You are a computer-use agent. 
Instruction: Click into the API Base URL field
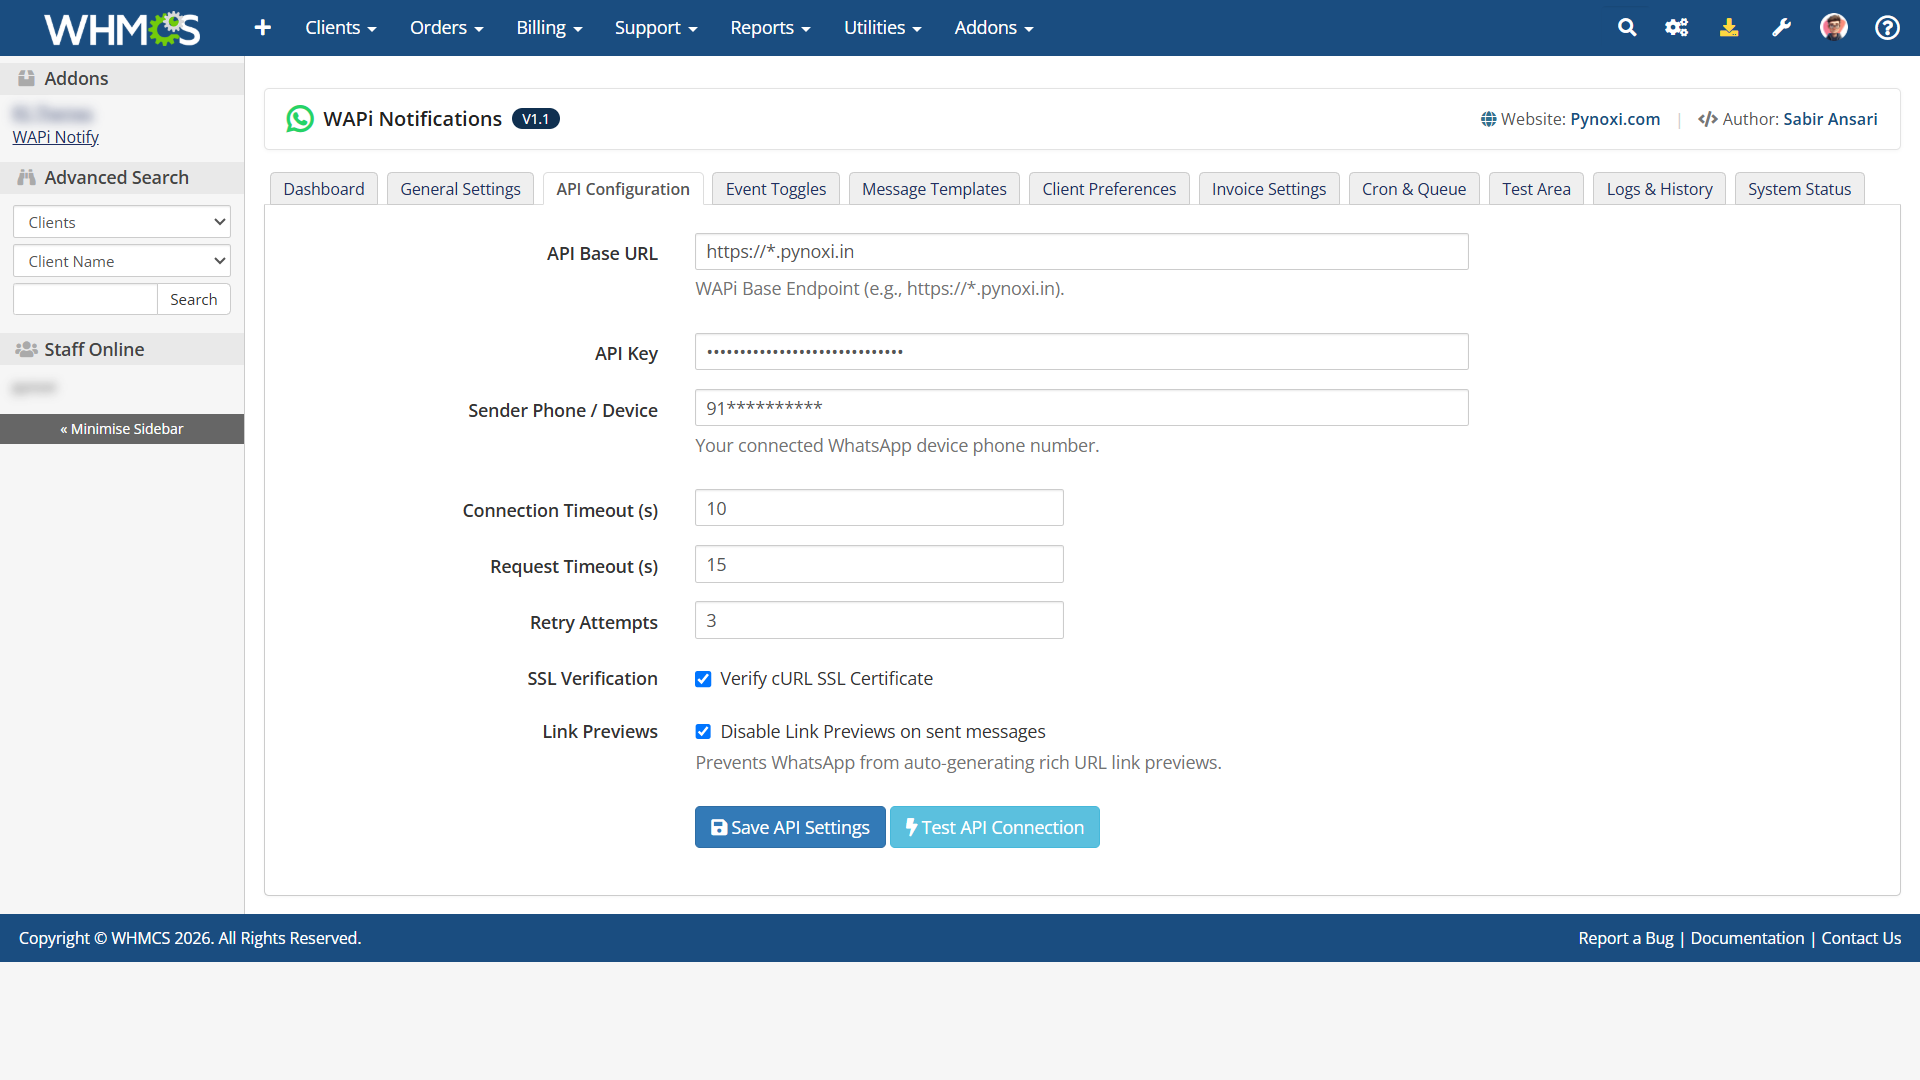tap(1082, 252)
